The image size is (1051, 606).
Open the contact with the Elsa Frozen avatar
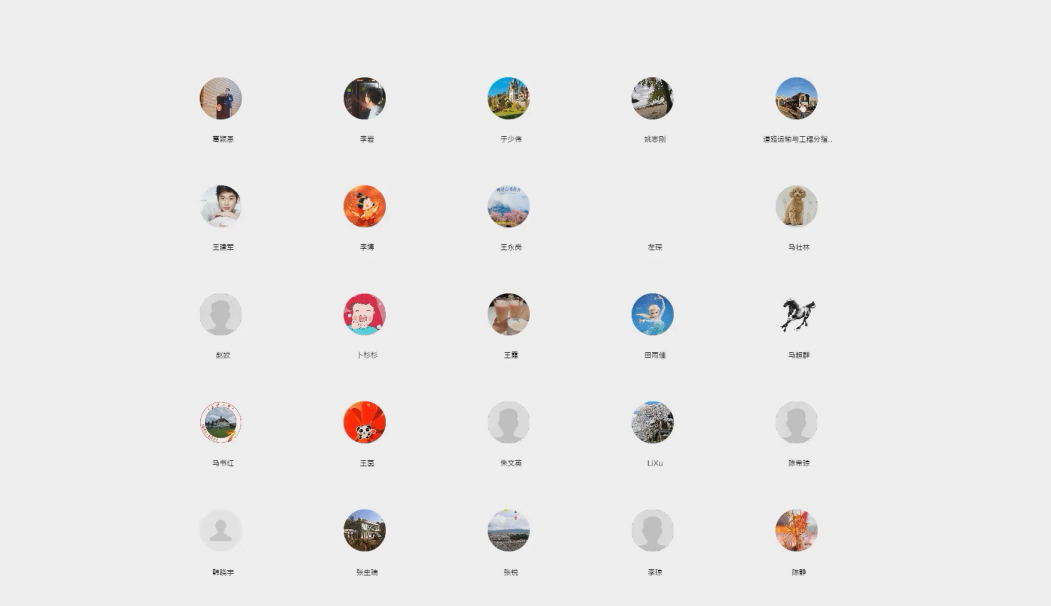[x=652, y=315]
